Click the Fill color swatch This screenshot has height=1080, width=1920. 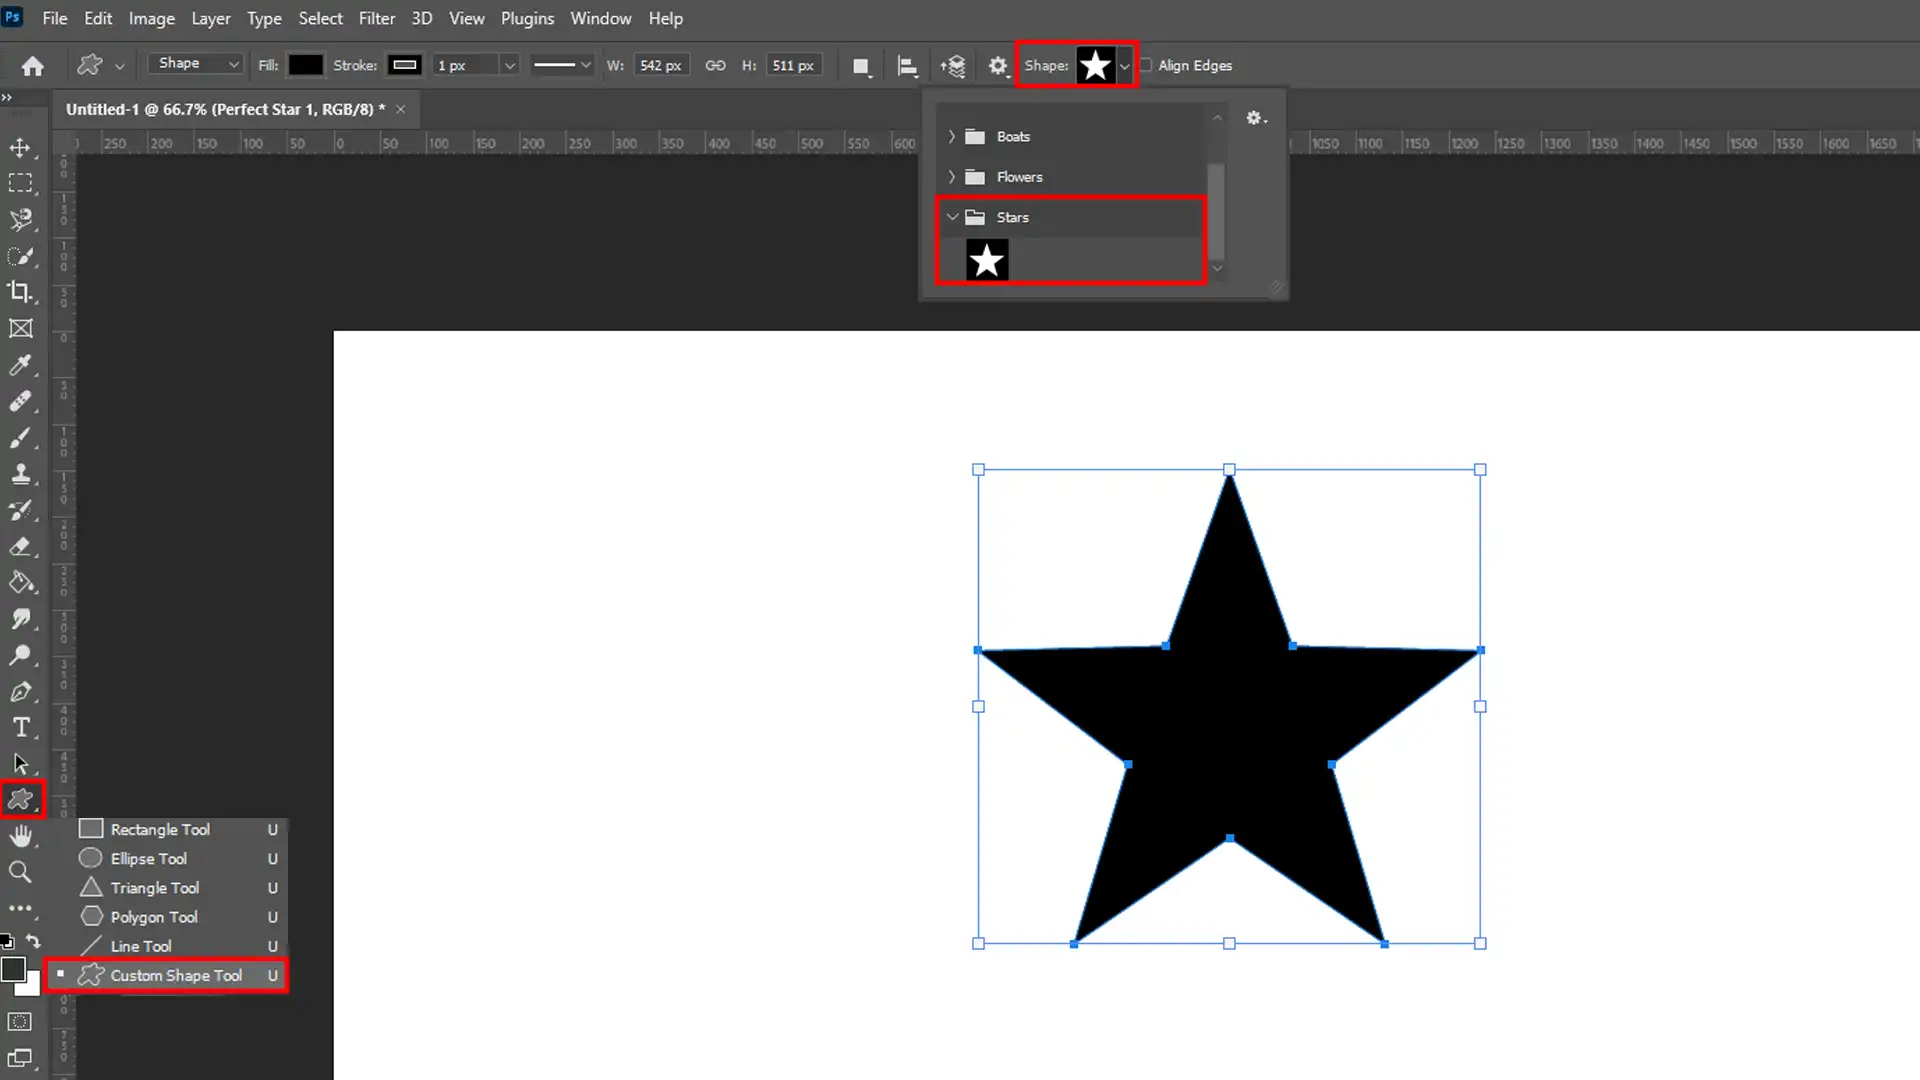pos(305,65)
